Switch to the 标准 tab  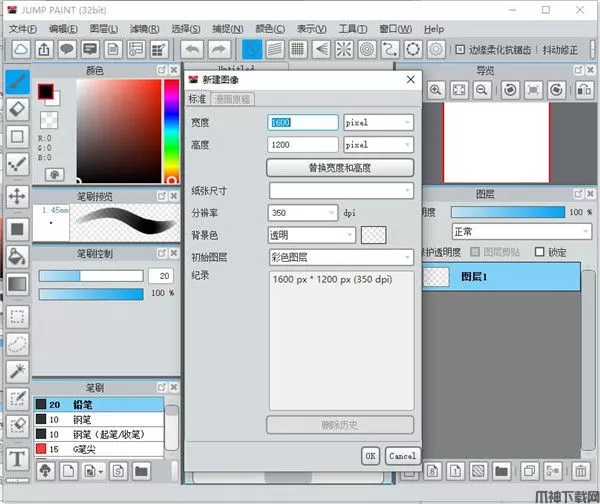197,99
